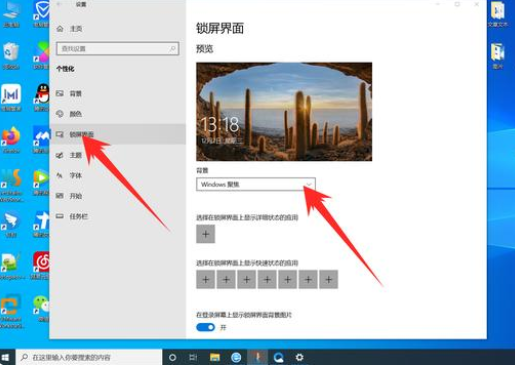Image resolution: width=515 pixels, height=365 pixels.
Task: Open Settings gear in the taskbar
Action: 299,357
